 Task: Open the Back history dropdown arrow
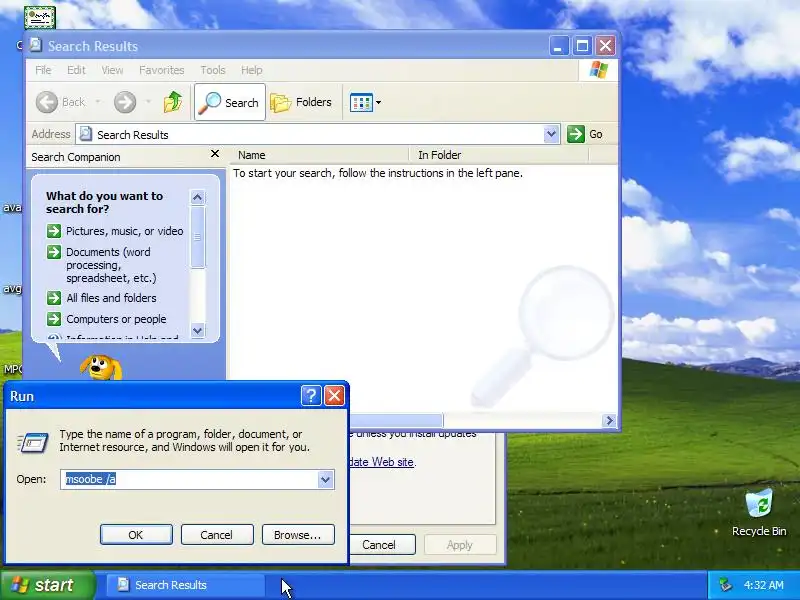coord(98,102)
